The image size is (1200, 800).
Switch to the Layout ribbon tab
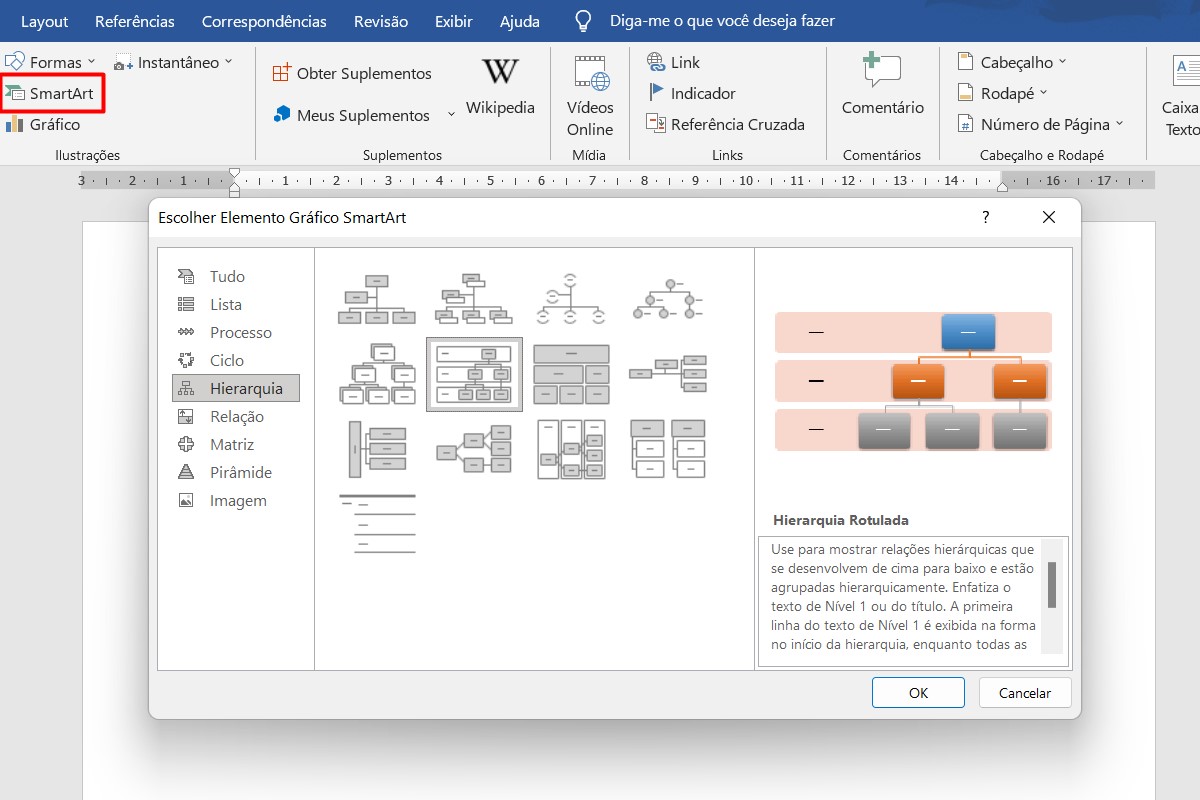pyautogui.click(x=45, y=21)
